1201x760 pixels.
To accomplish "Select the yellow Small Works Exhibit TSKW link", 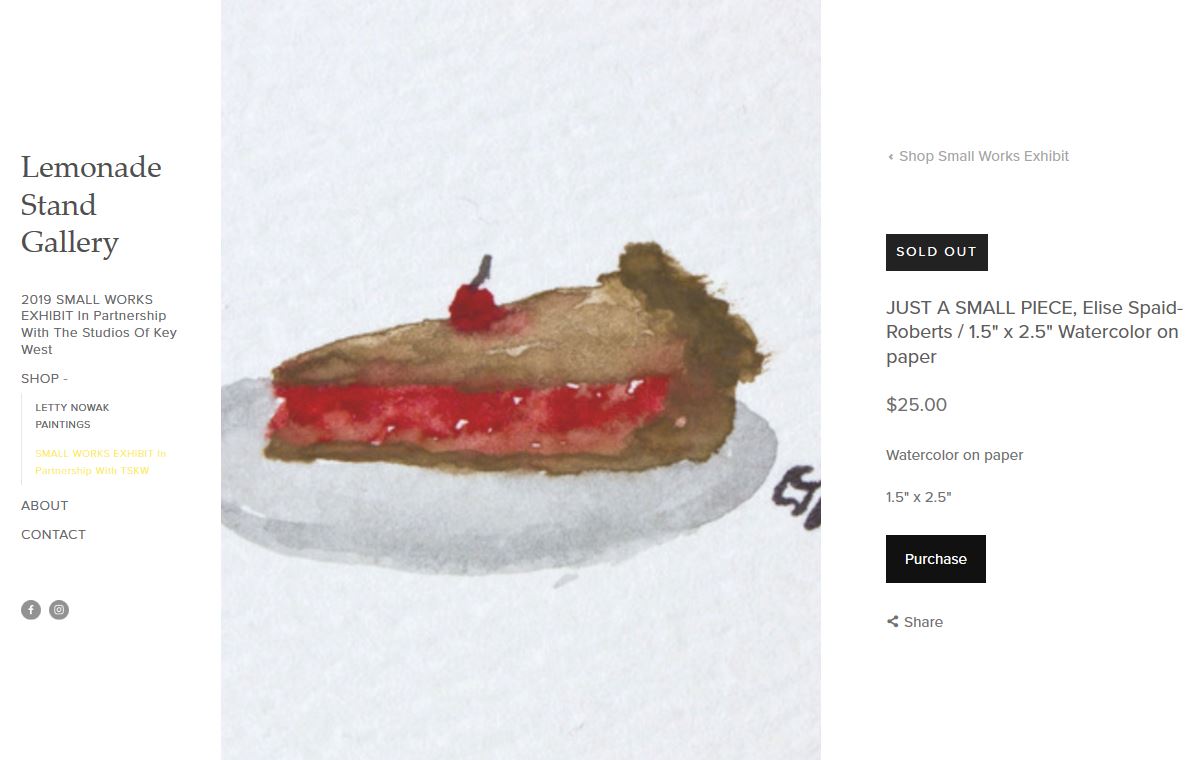I will click(x=101, y=462).
